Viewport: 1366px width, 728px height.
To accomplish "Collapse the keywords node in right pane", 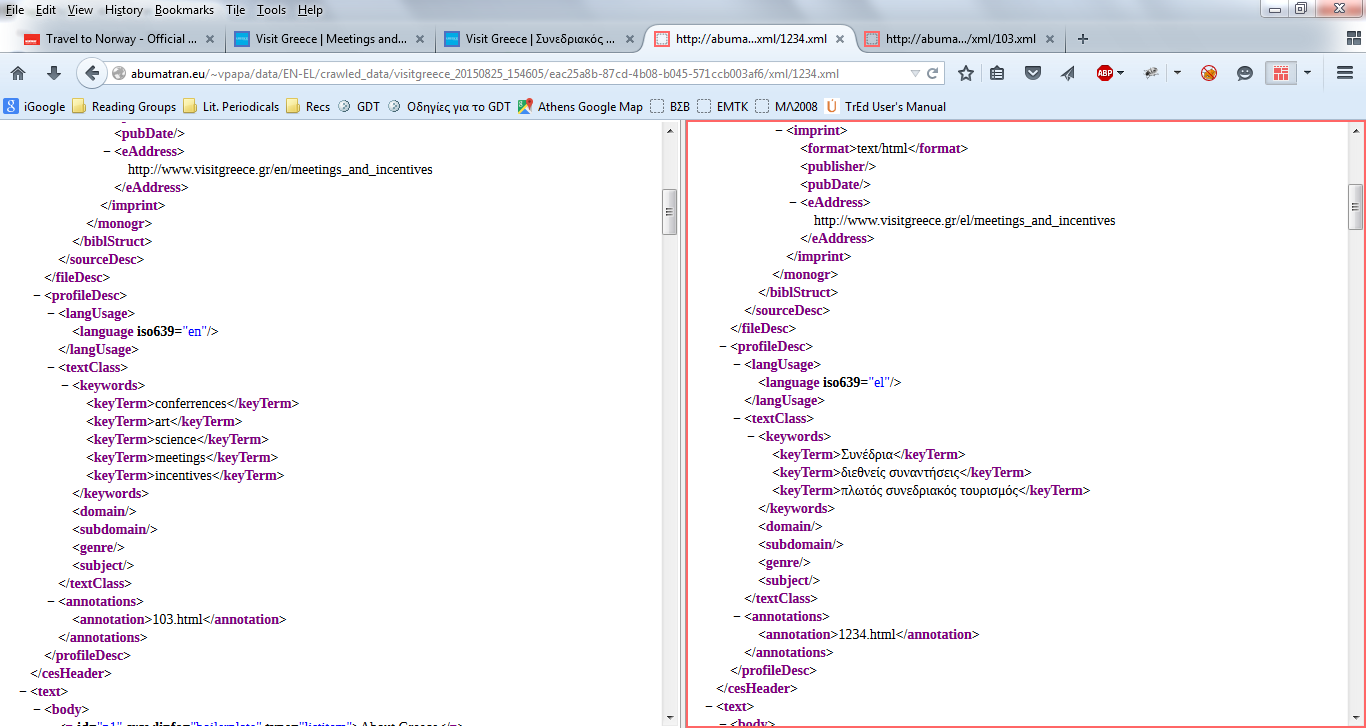I will coord(750,437).
